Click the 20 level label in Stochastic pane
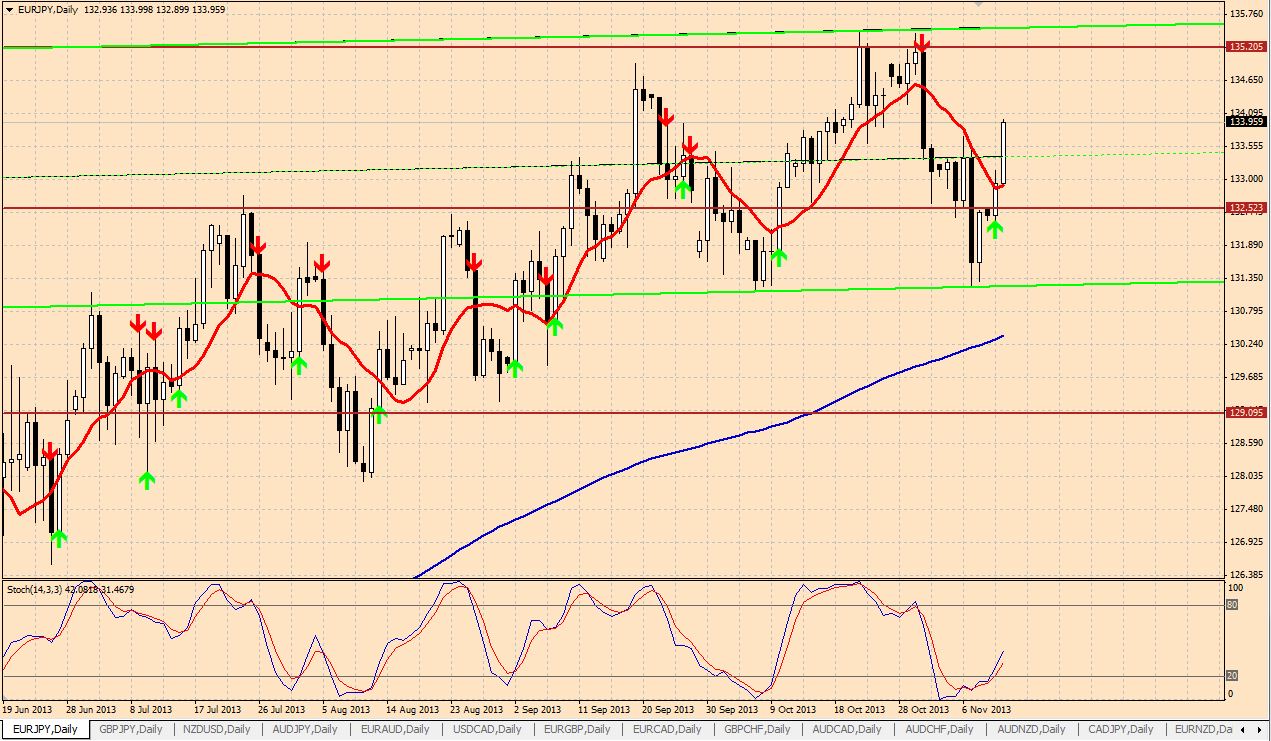The image size is (1271, 741). [1232, 676]
